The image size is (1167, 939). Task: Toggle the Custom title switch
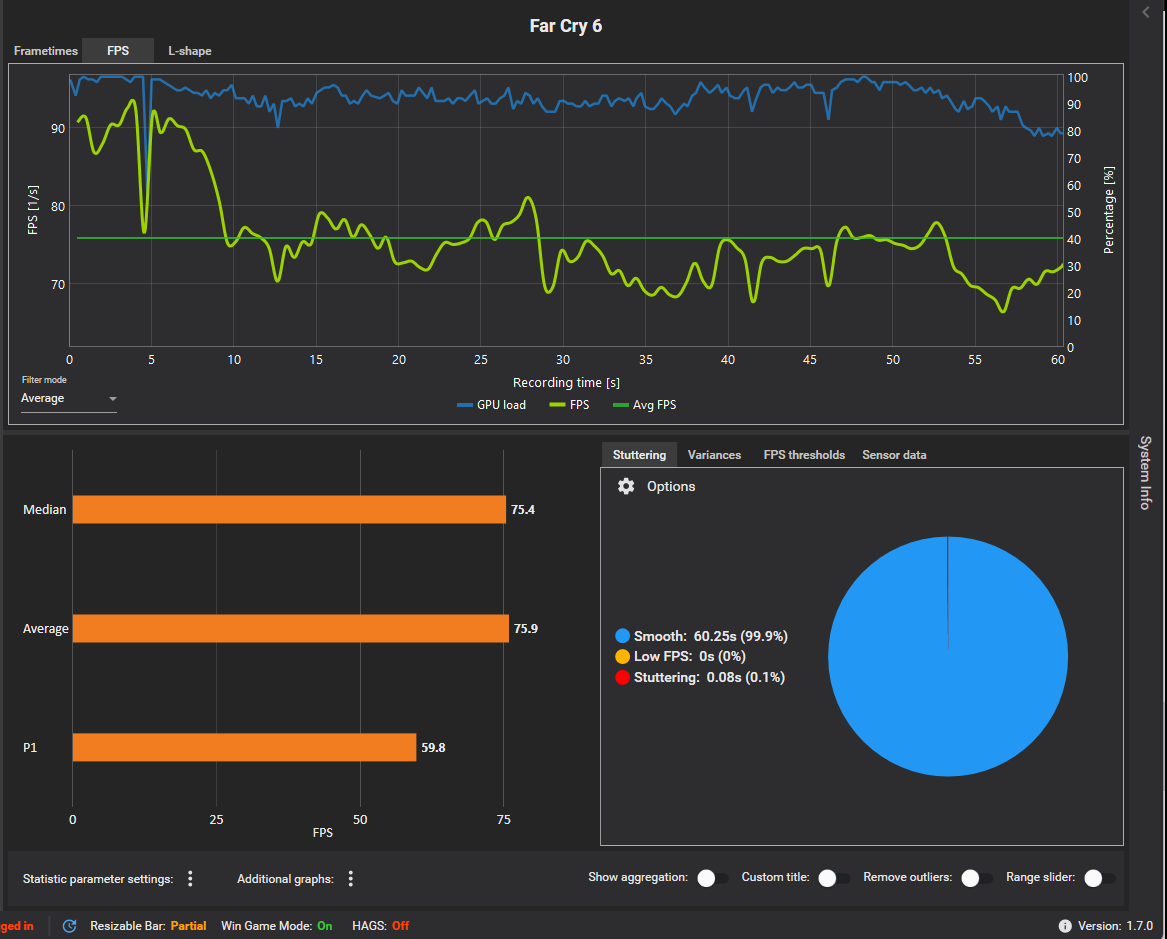click(834, 878)
